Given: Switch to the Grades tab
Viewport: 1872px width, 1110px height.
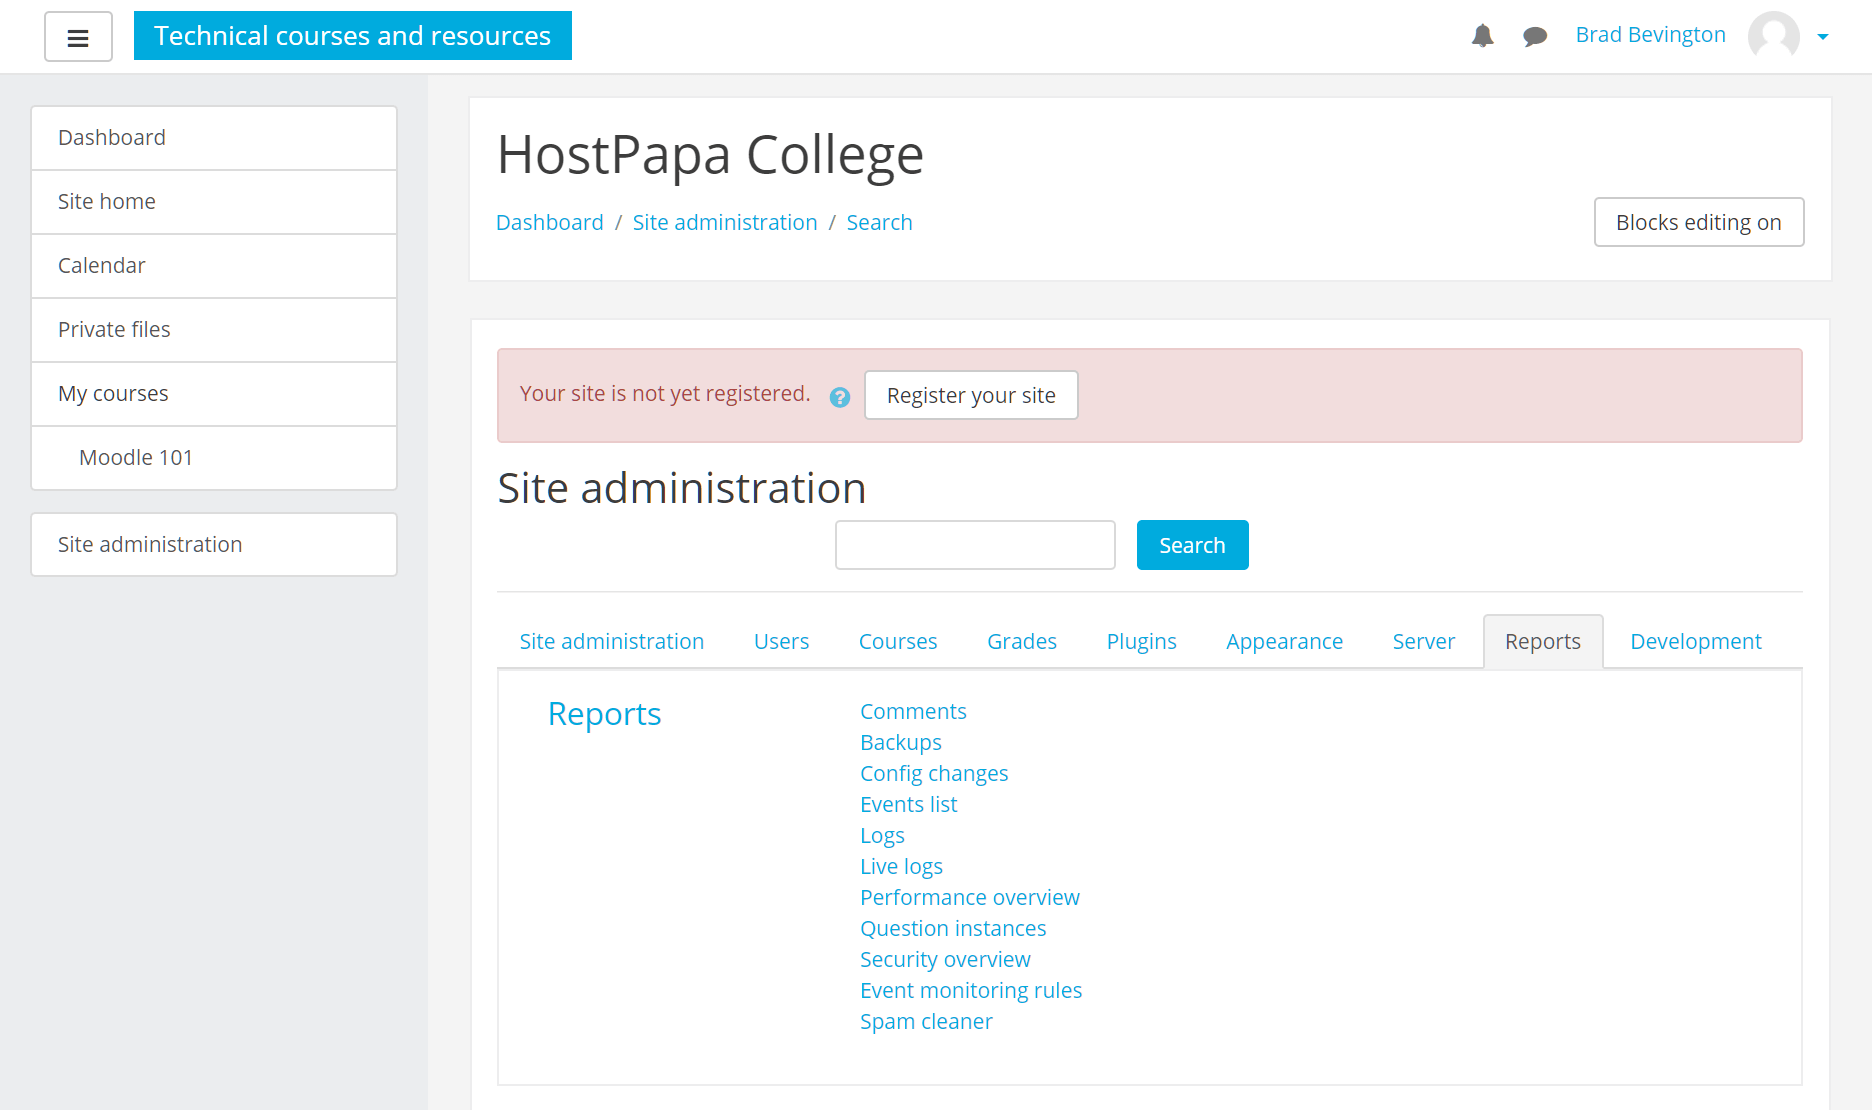Looking at the screenshot, I should pyautogui.click(x=1021, y=641).
